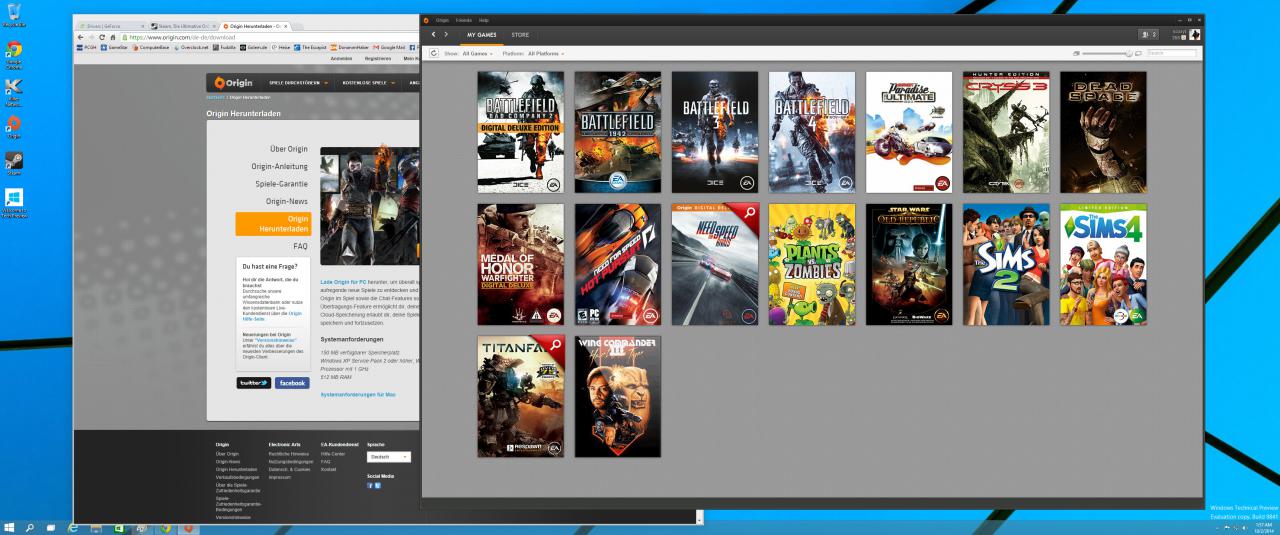Image resolution: width=1280 pixels, height=535 pixels.
Task: Click the Origin logo on the website
Action: (x=232, y=82)
